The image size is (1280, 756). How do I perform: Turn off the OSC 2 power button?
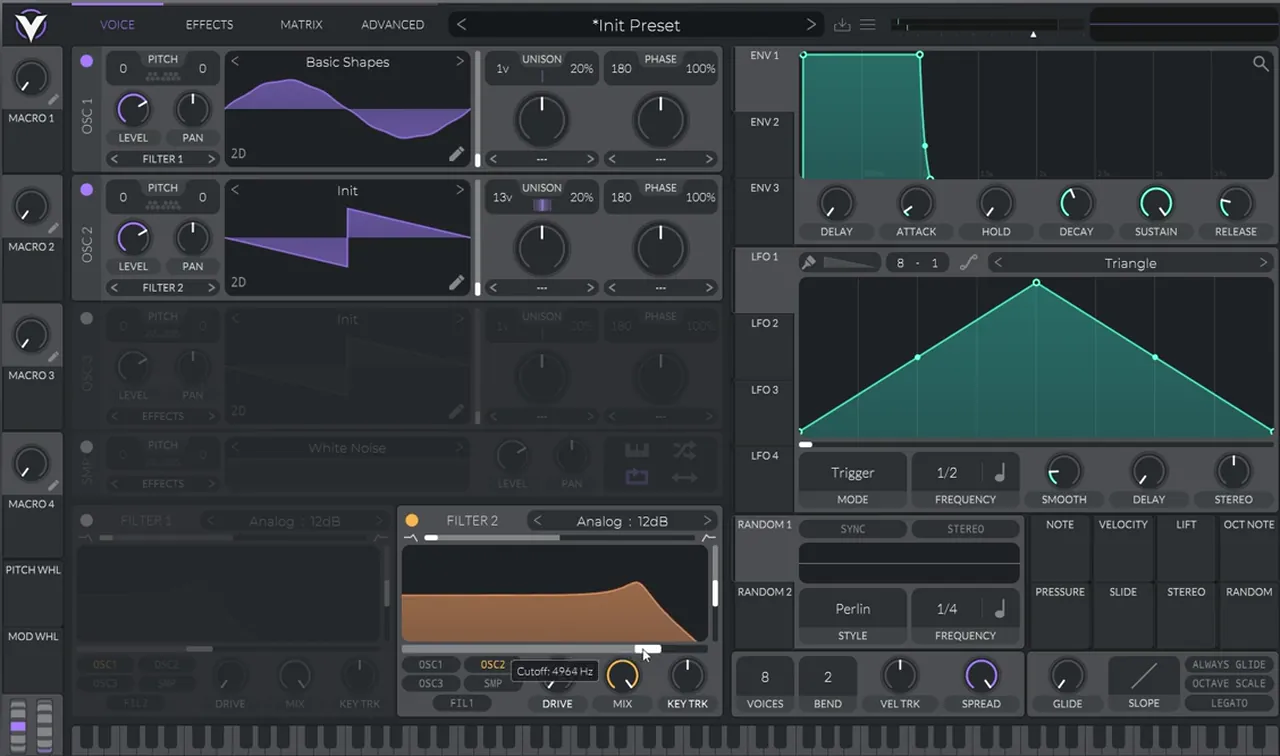pos(86,189)
